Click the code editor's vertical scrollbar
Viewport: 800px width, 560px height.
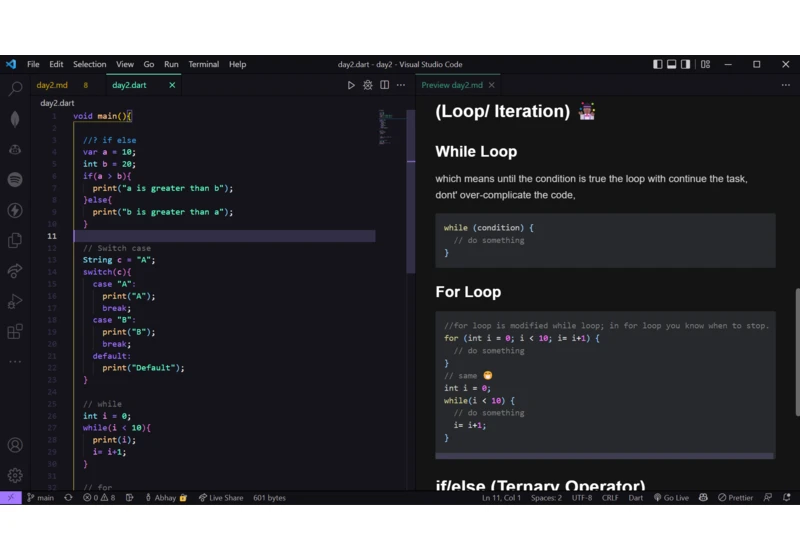[x=411, y=191]
